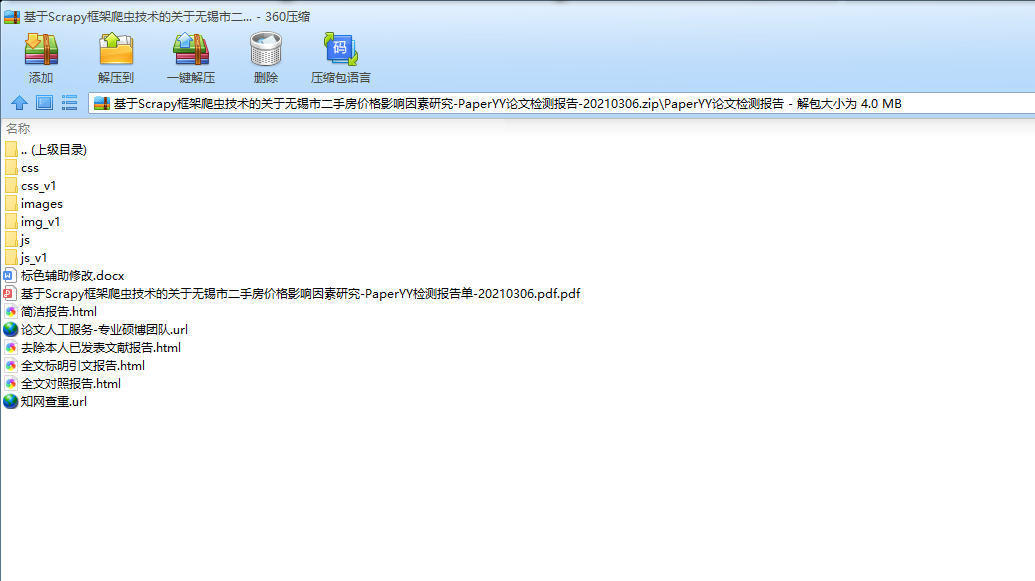Select file name '简洁报告.html'
Screen dimensions: 1035x581
click(x=59, y=311)
